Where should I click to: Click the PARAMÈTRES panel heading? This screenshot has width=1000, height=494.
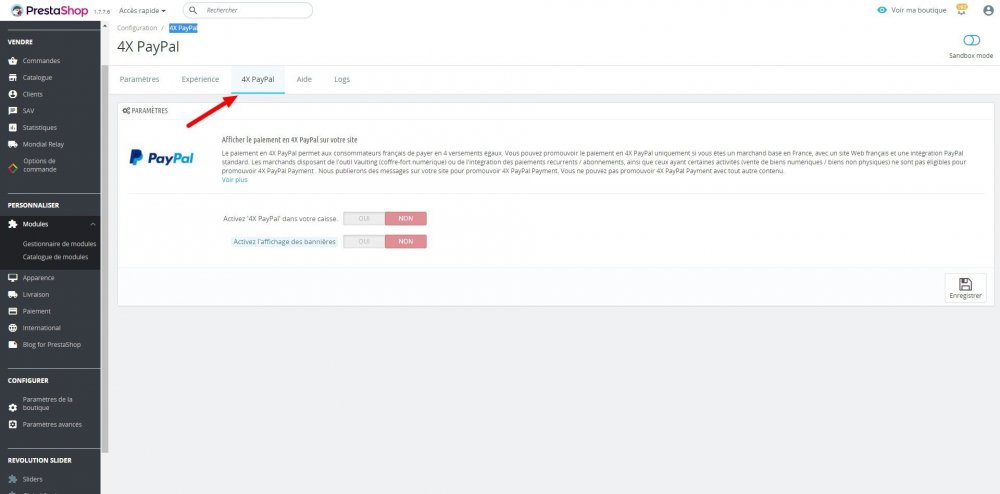pos(145,111)
